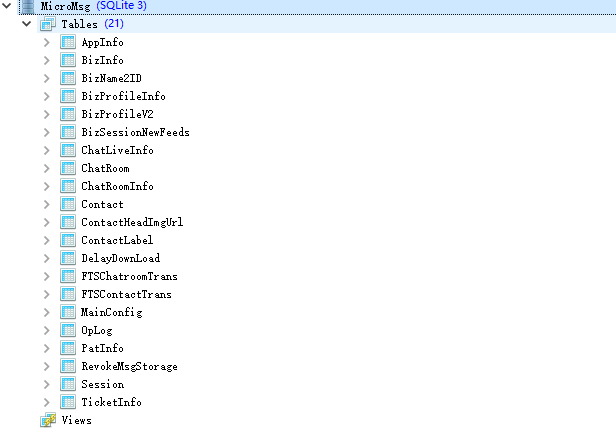
Task: Select the text 'Session'
Action: 103,384
